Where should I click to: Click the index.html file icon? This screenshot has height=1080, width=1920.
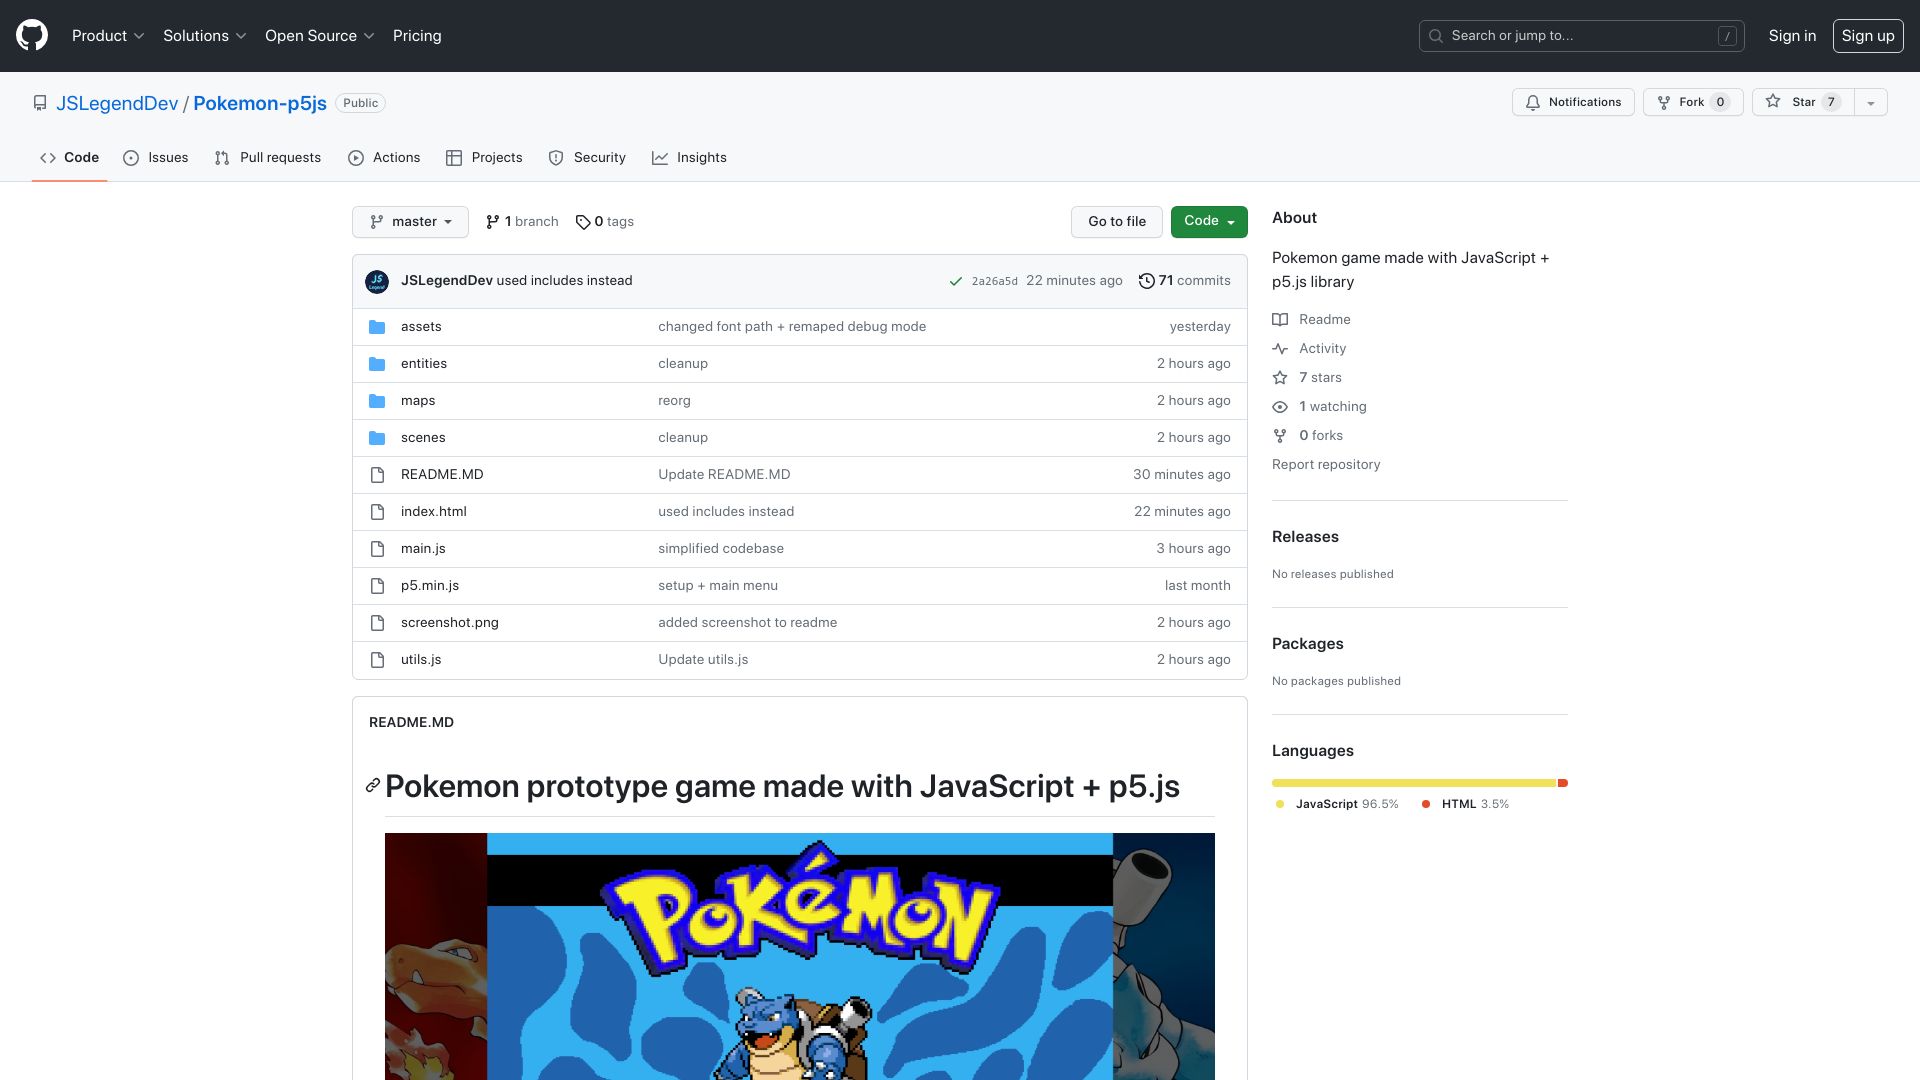coord(377,512)
